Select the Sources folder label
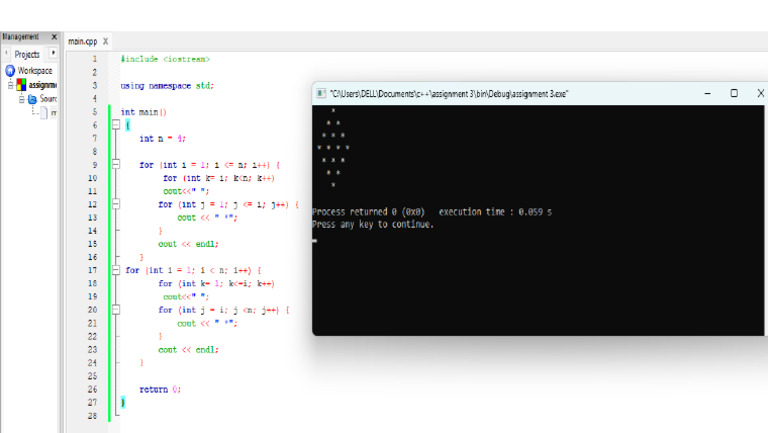The width and height of the screenshot is (768, 433). [48, 99]
